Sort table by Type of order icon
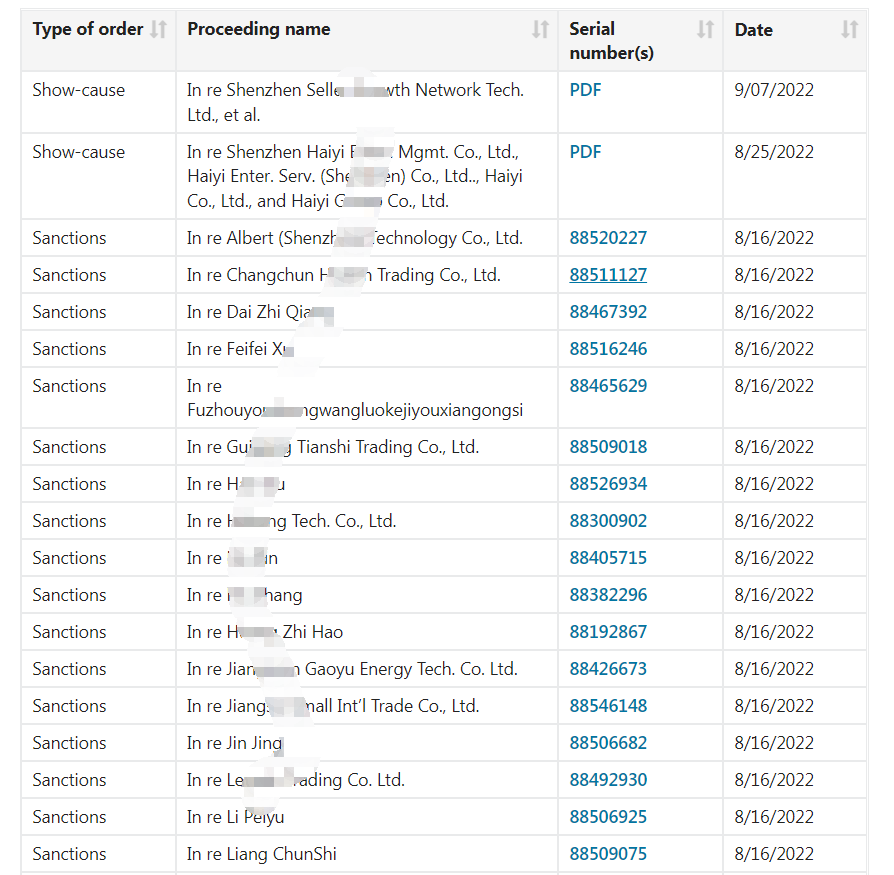Image resolution: width=894 pixels, height=875 pixels. [158, 30]
